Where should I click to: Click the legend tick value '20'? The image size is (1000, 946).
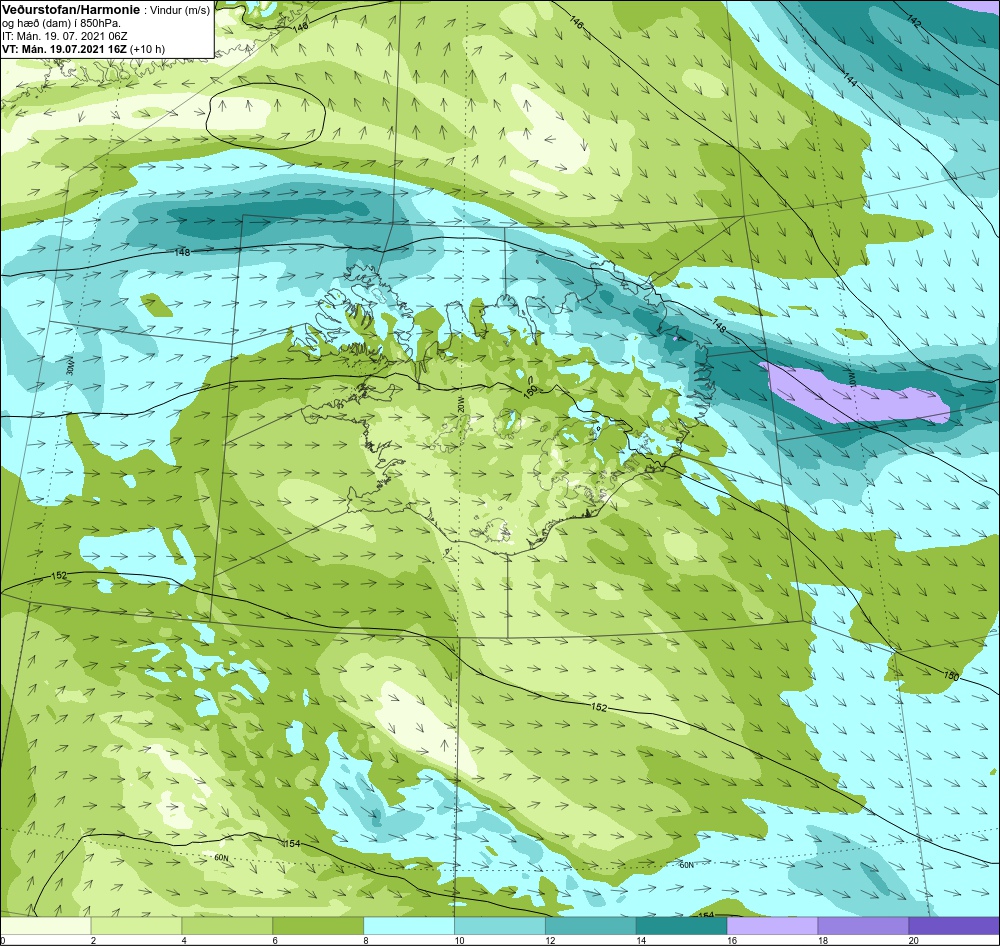coord(913,940)
